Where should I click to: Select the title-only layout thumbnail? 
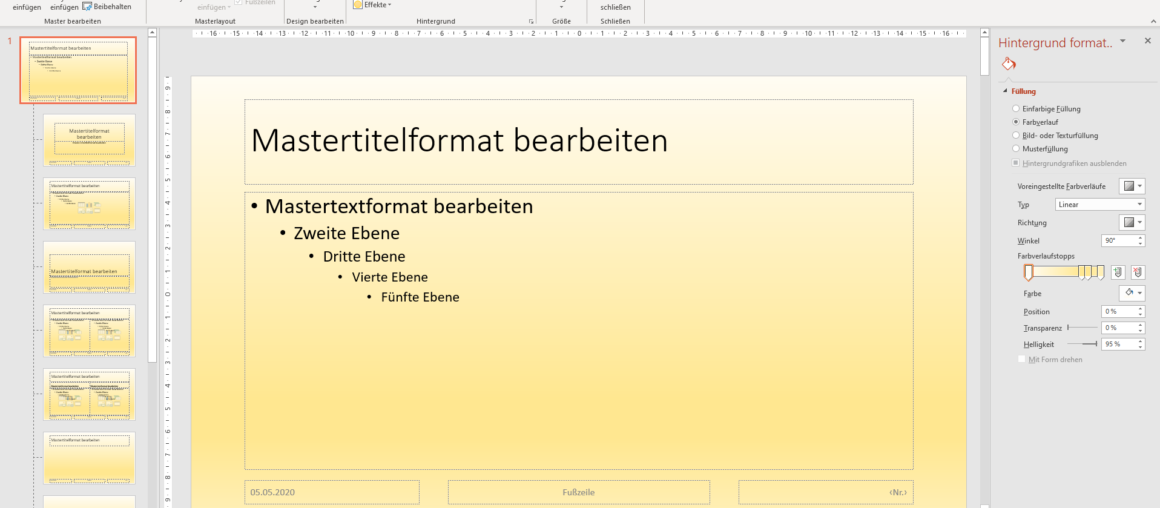(x=89, y=458)
